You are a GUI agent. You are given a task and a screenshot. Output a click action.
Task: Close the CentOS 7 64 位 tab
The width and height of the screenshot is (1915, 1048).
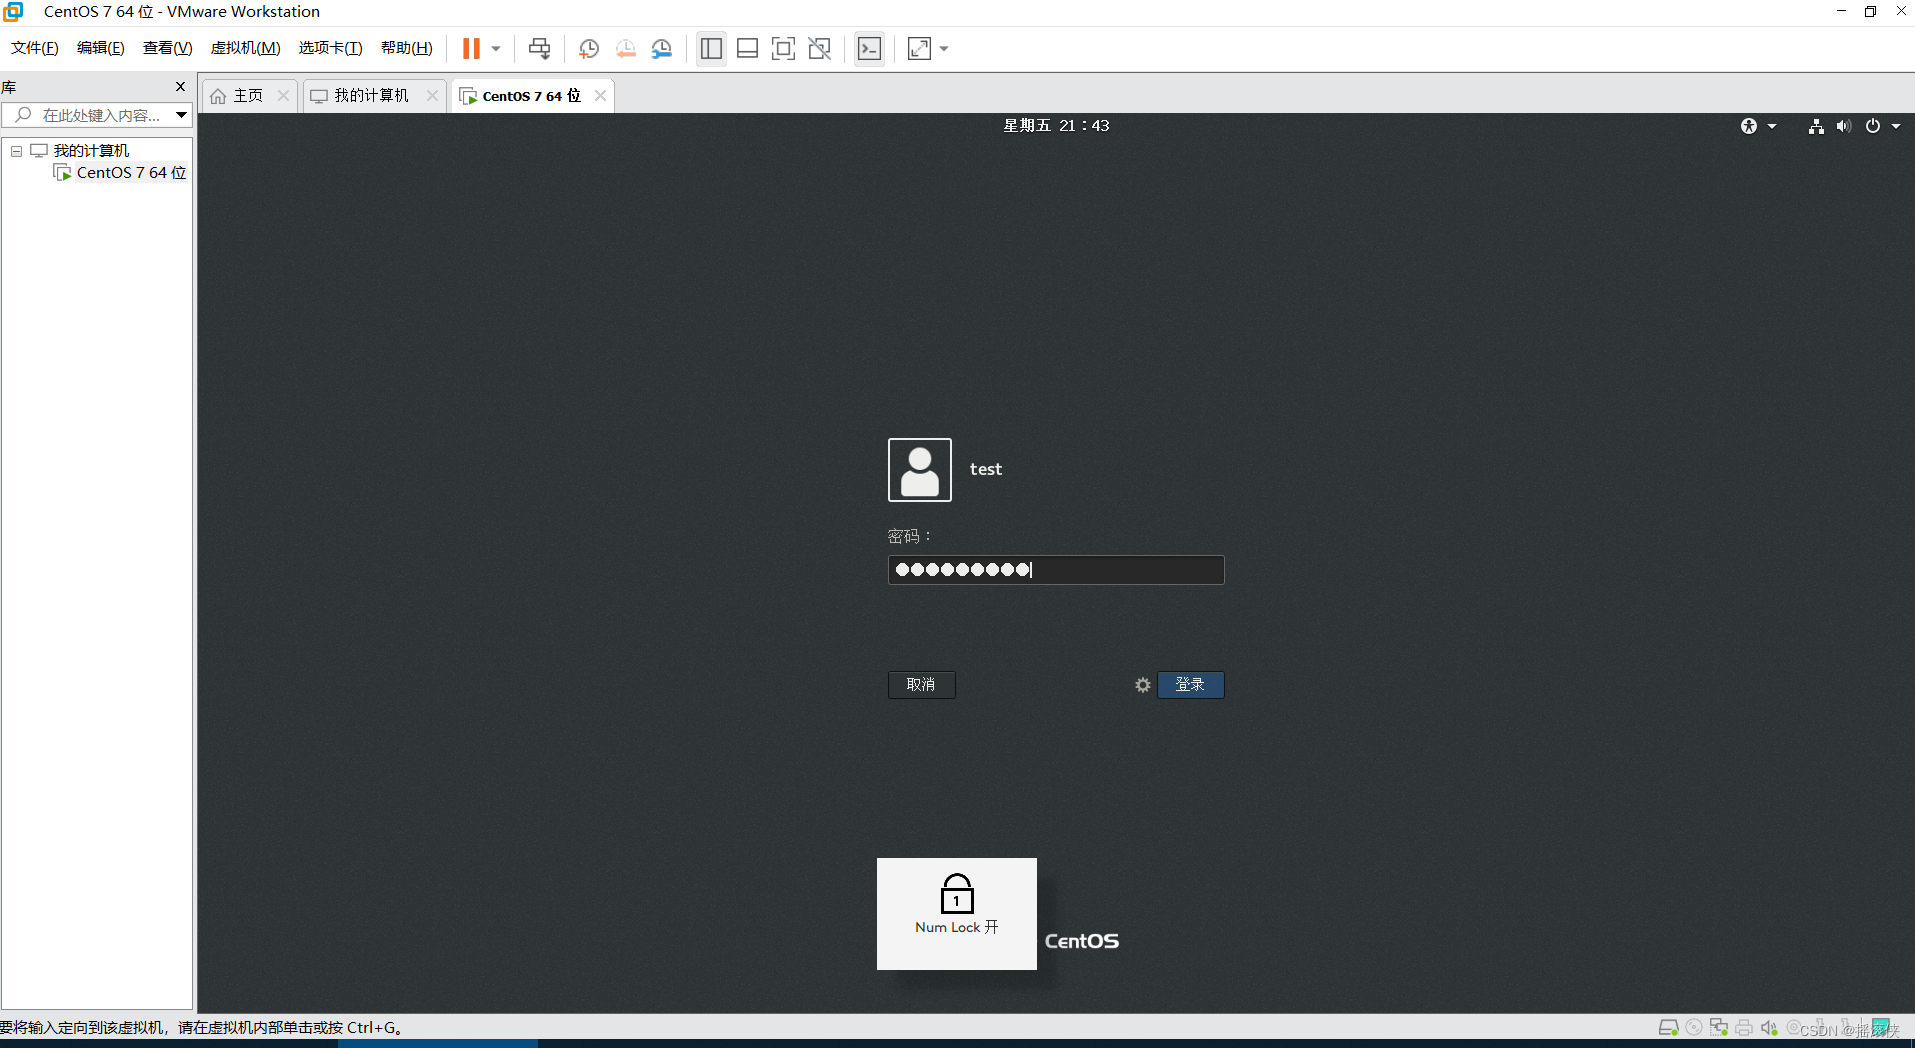(600, 96)
